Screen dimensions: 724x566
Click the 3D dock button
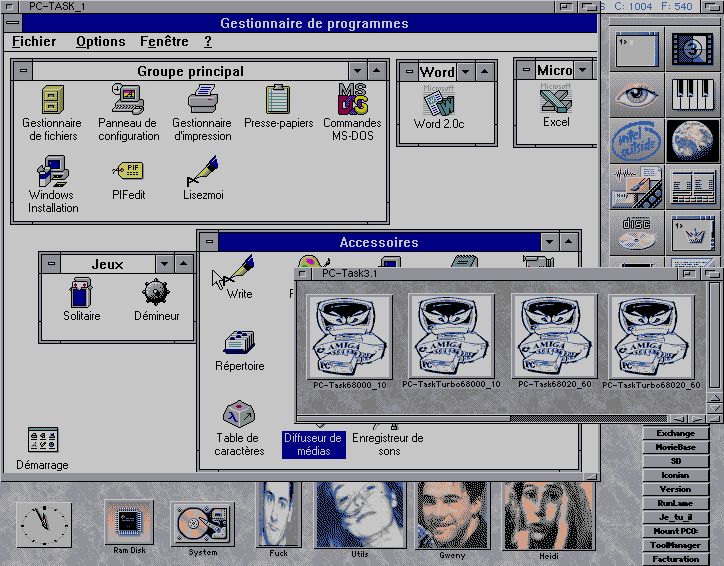[x=676, y=461]
